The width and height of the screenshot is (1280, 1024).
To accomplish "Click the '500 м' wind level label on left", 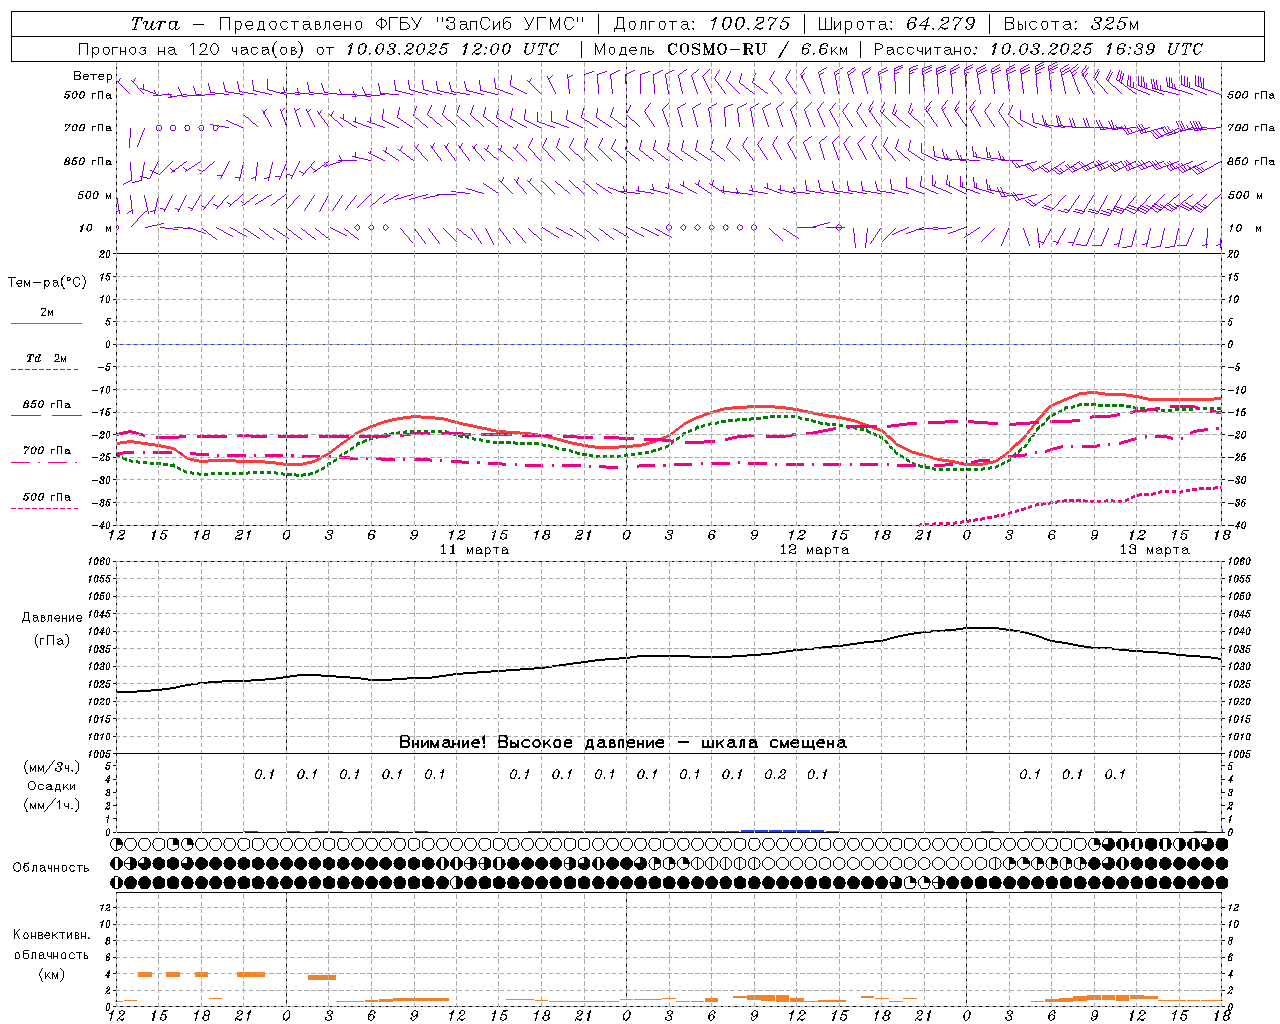I will pyautogui.click(x=95, y=195).
